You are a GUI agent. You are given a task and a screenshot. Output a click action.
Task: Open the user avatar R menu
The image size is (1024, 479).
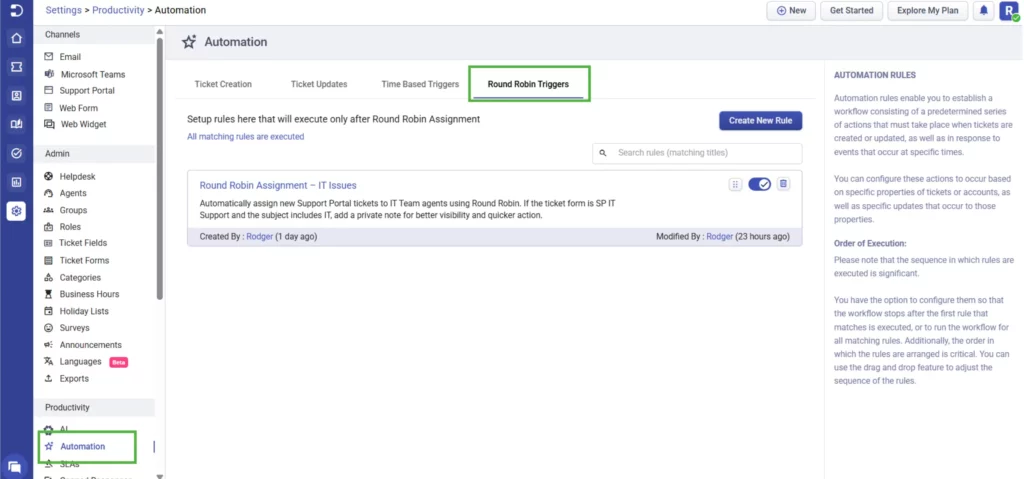pyautogui.click(x=1008, y=10)
